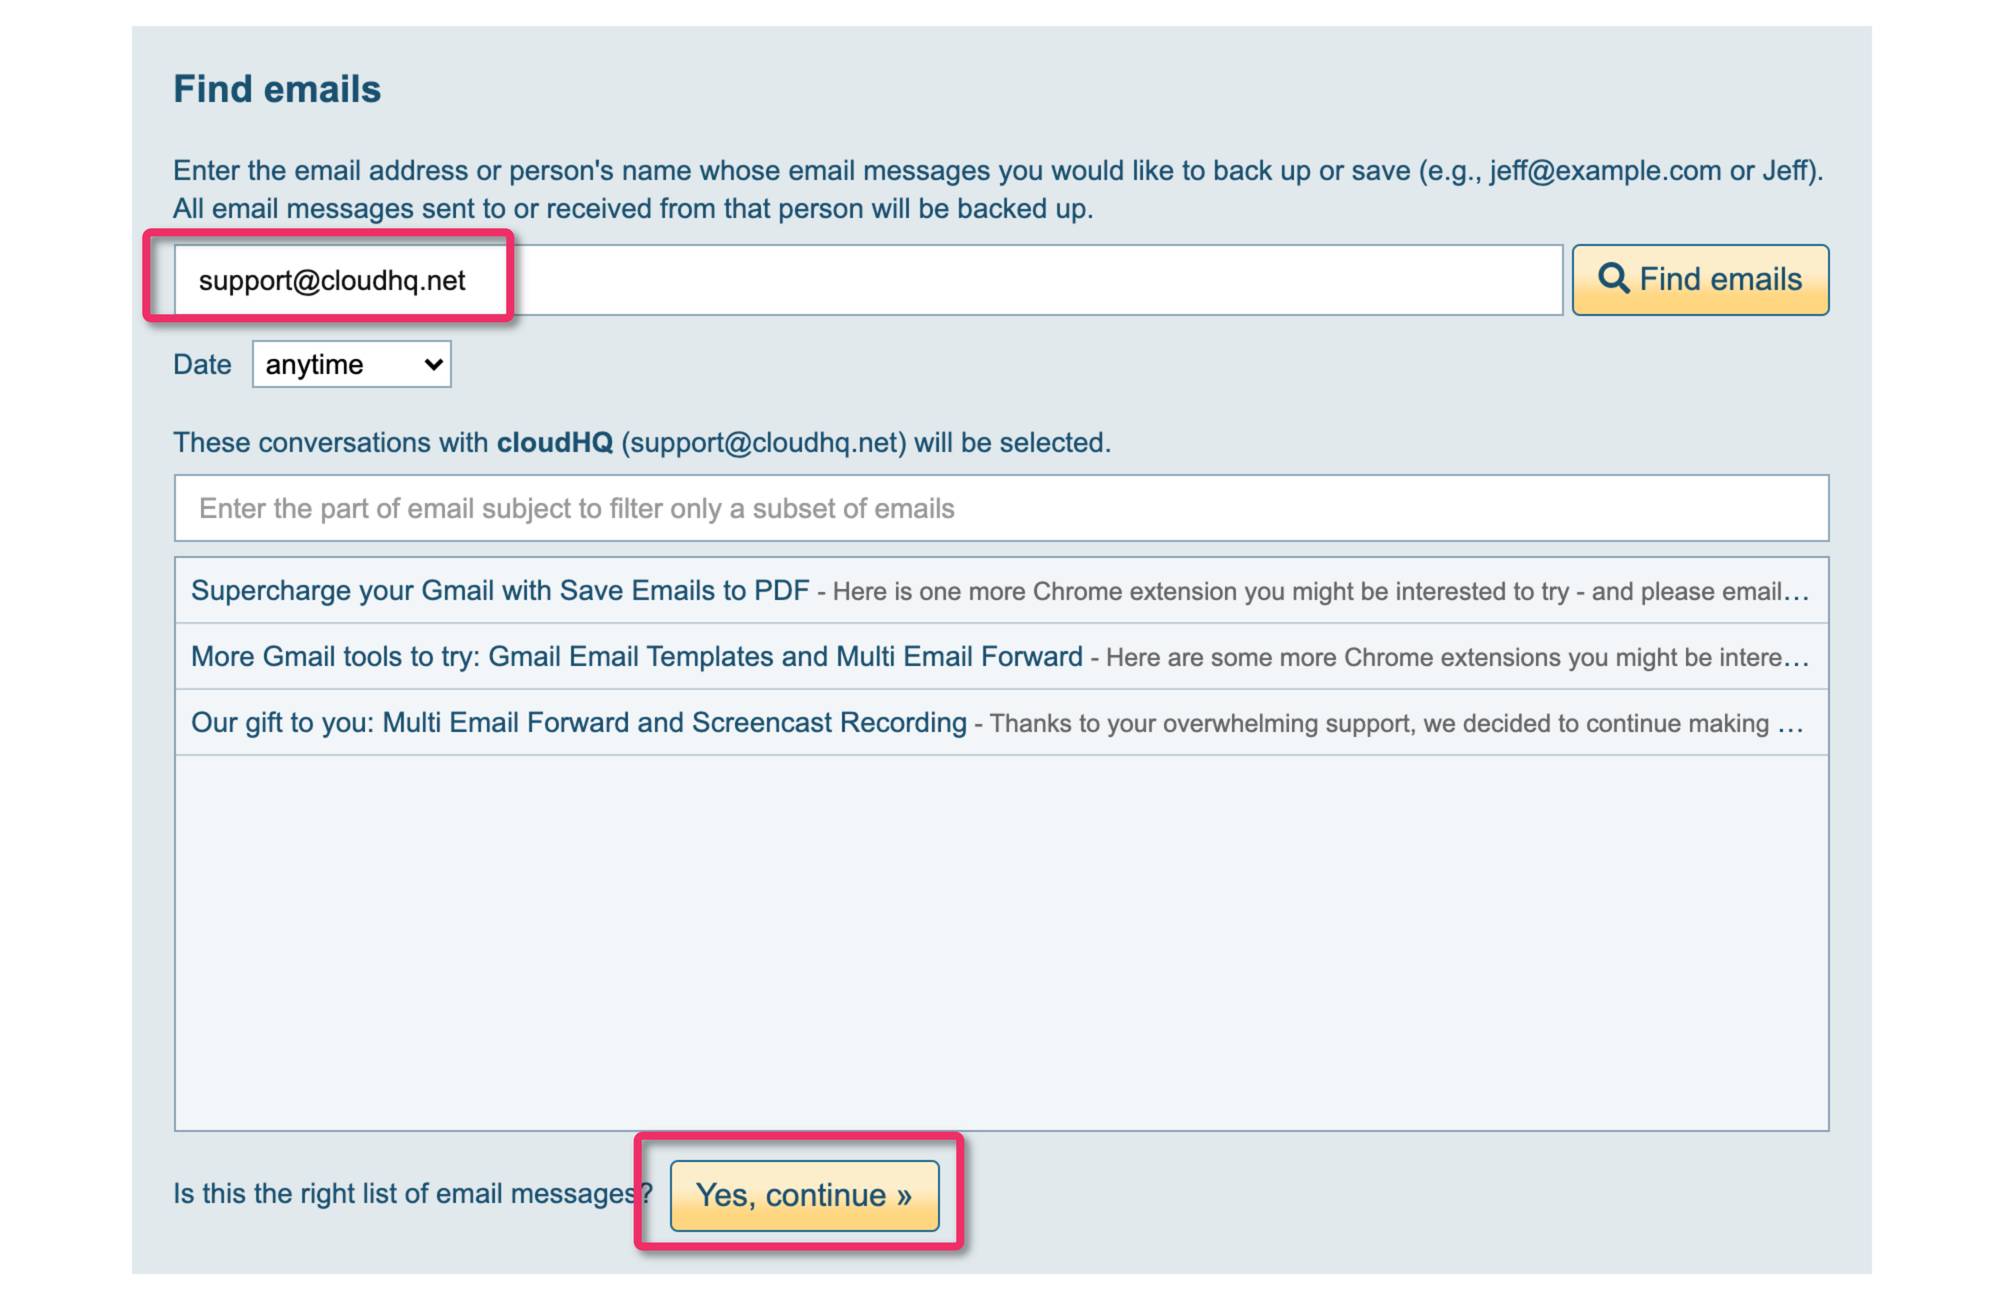
Task: Select the Our gift to you: Multi Email Forward conversation
Action: tap(1001, 723)
